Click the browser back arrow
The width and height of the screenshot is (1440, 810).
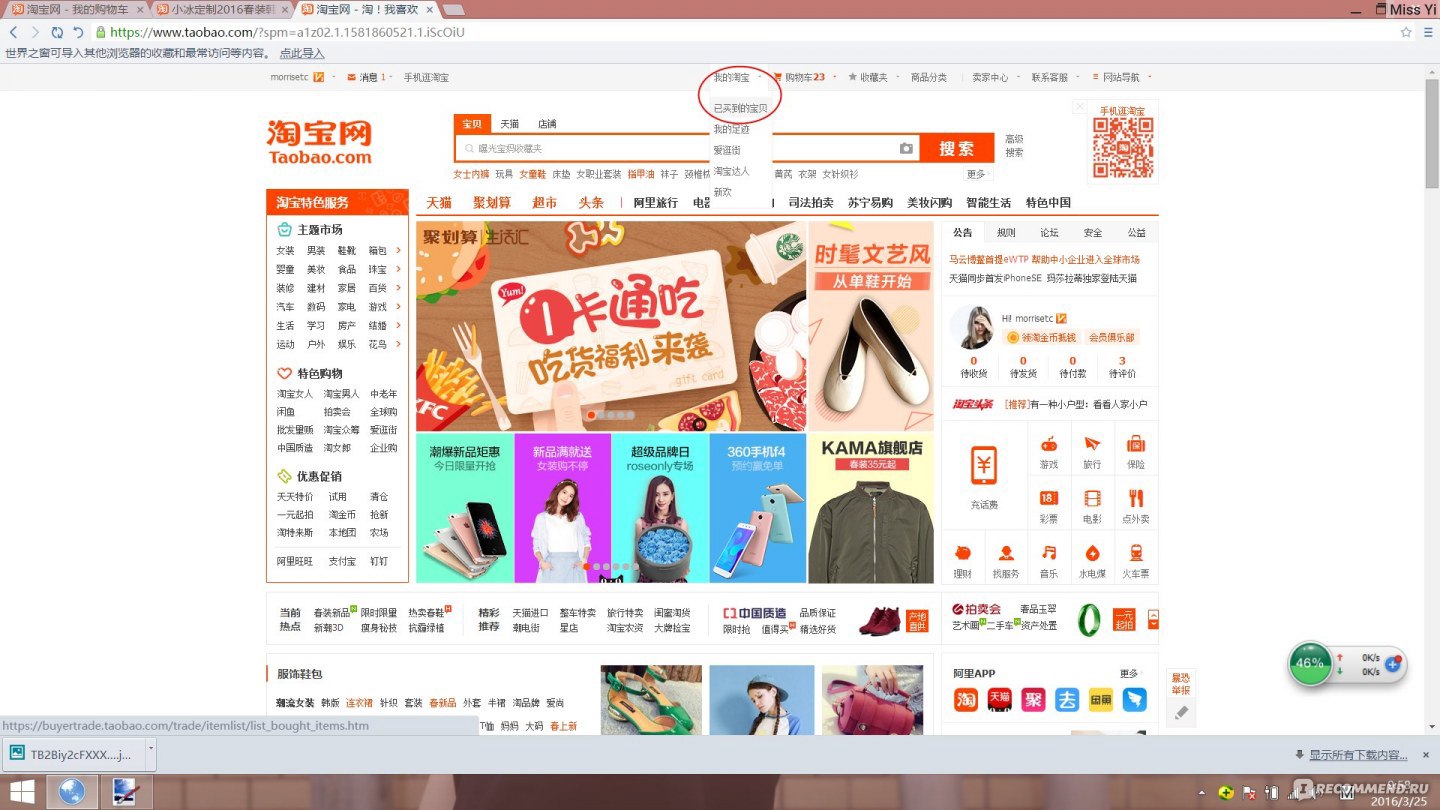click(x=14, y=32)
